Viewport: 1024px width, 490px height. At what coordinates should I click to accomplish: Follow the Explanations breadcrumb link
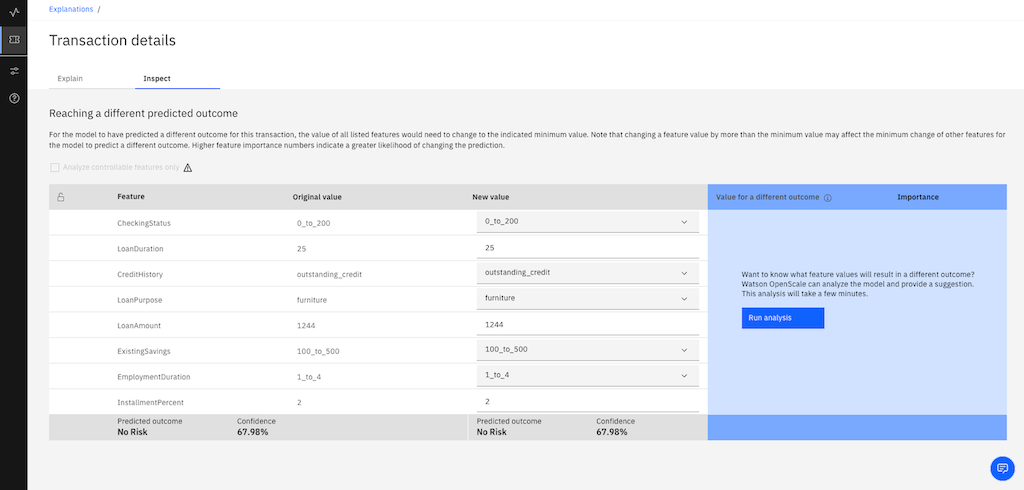click(71, 9)
